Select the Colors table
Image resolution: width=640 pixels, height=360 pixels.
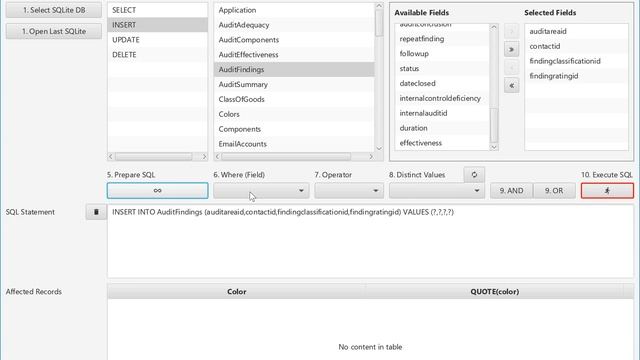pos(294,114)
